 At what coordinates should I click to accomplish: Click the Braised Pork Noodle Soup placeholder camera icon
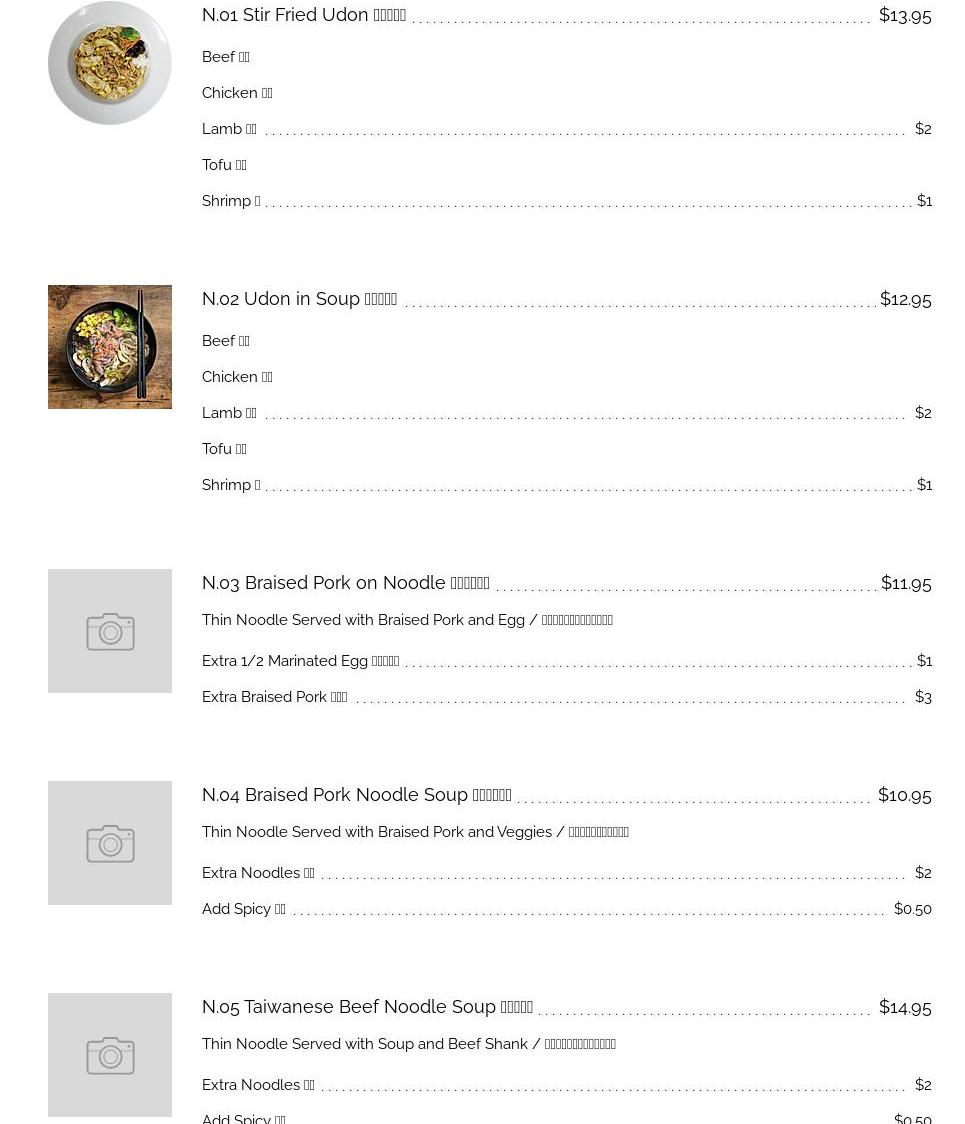click(x=110, y=843)
